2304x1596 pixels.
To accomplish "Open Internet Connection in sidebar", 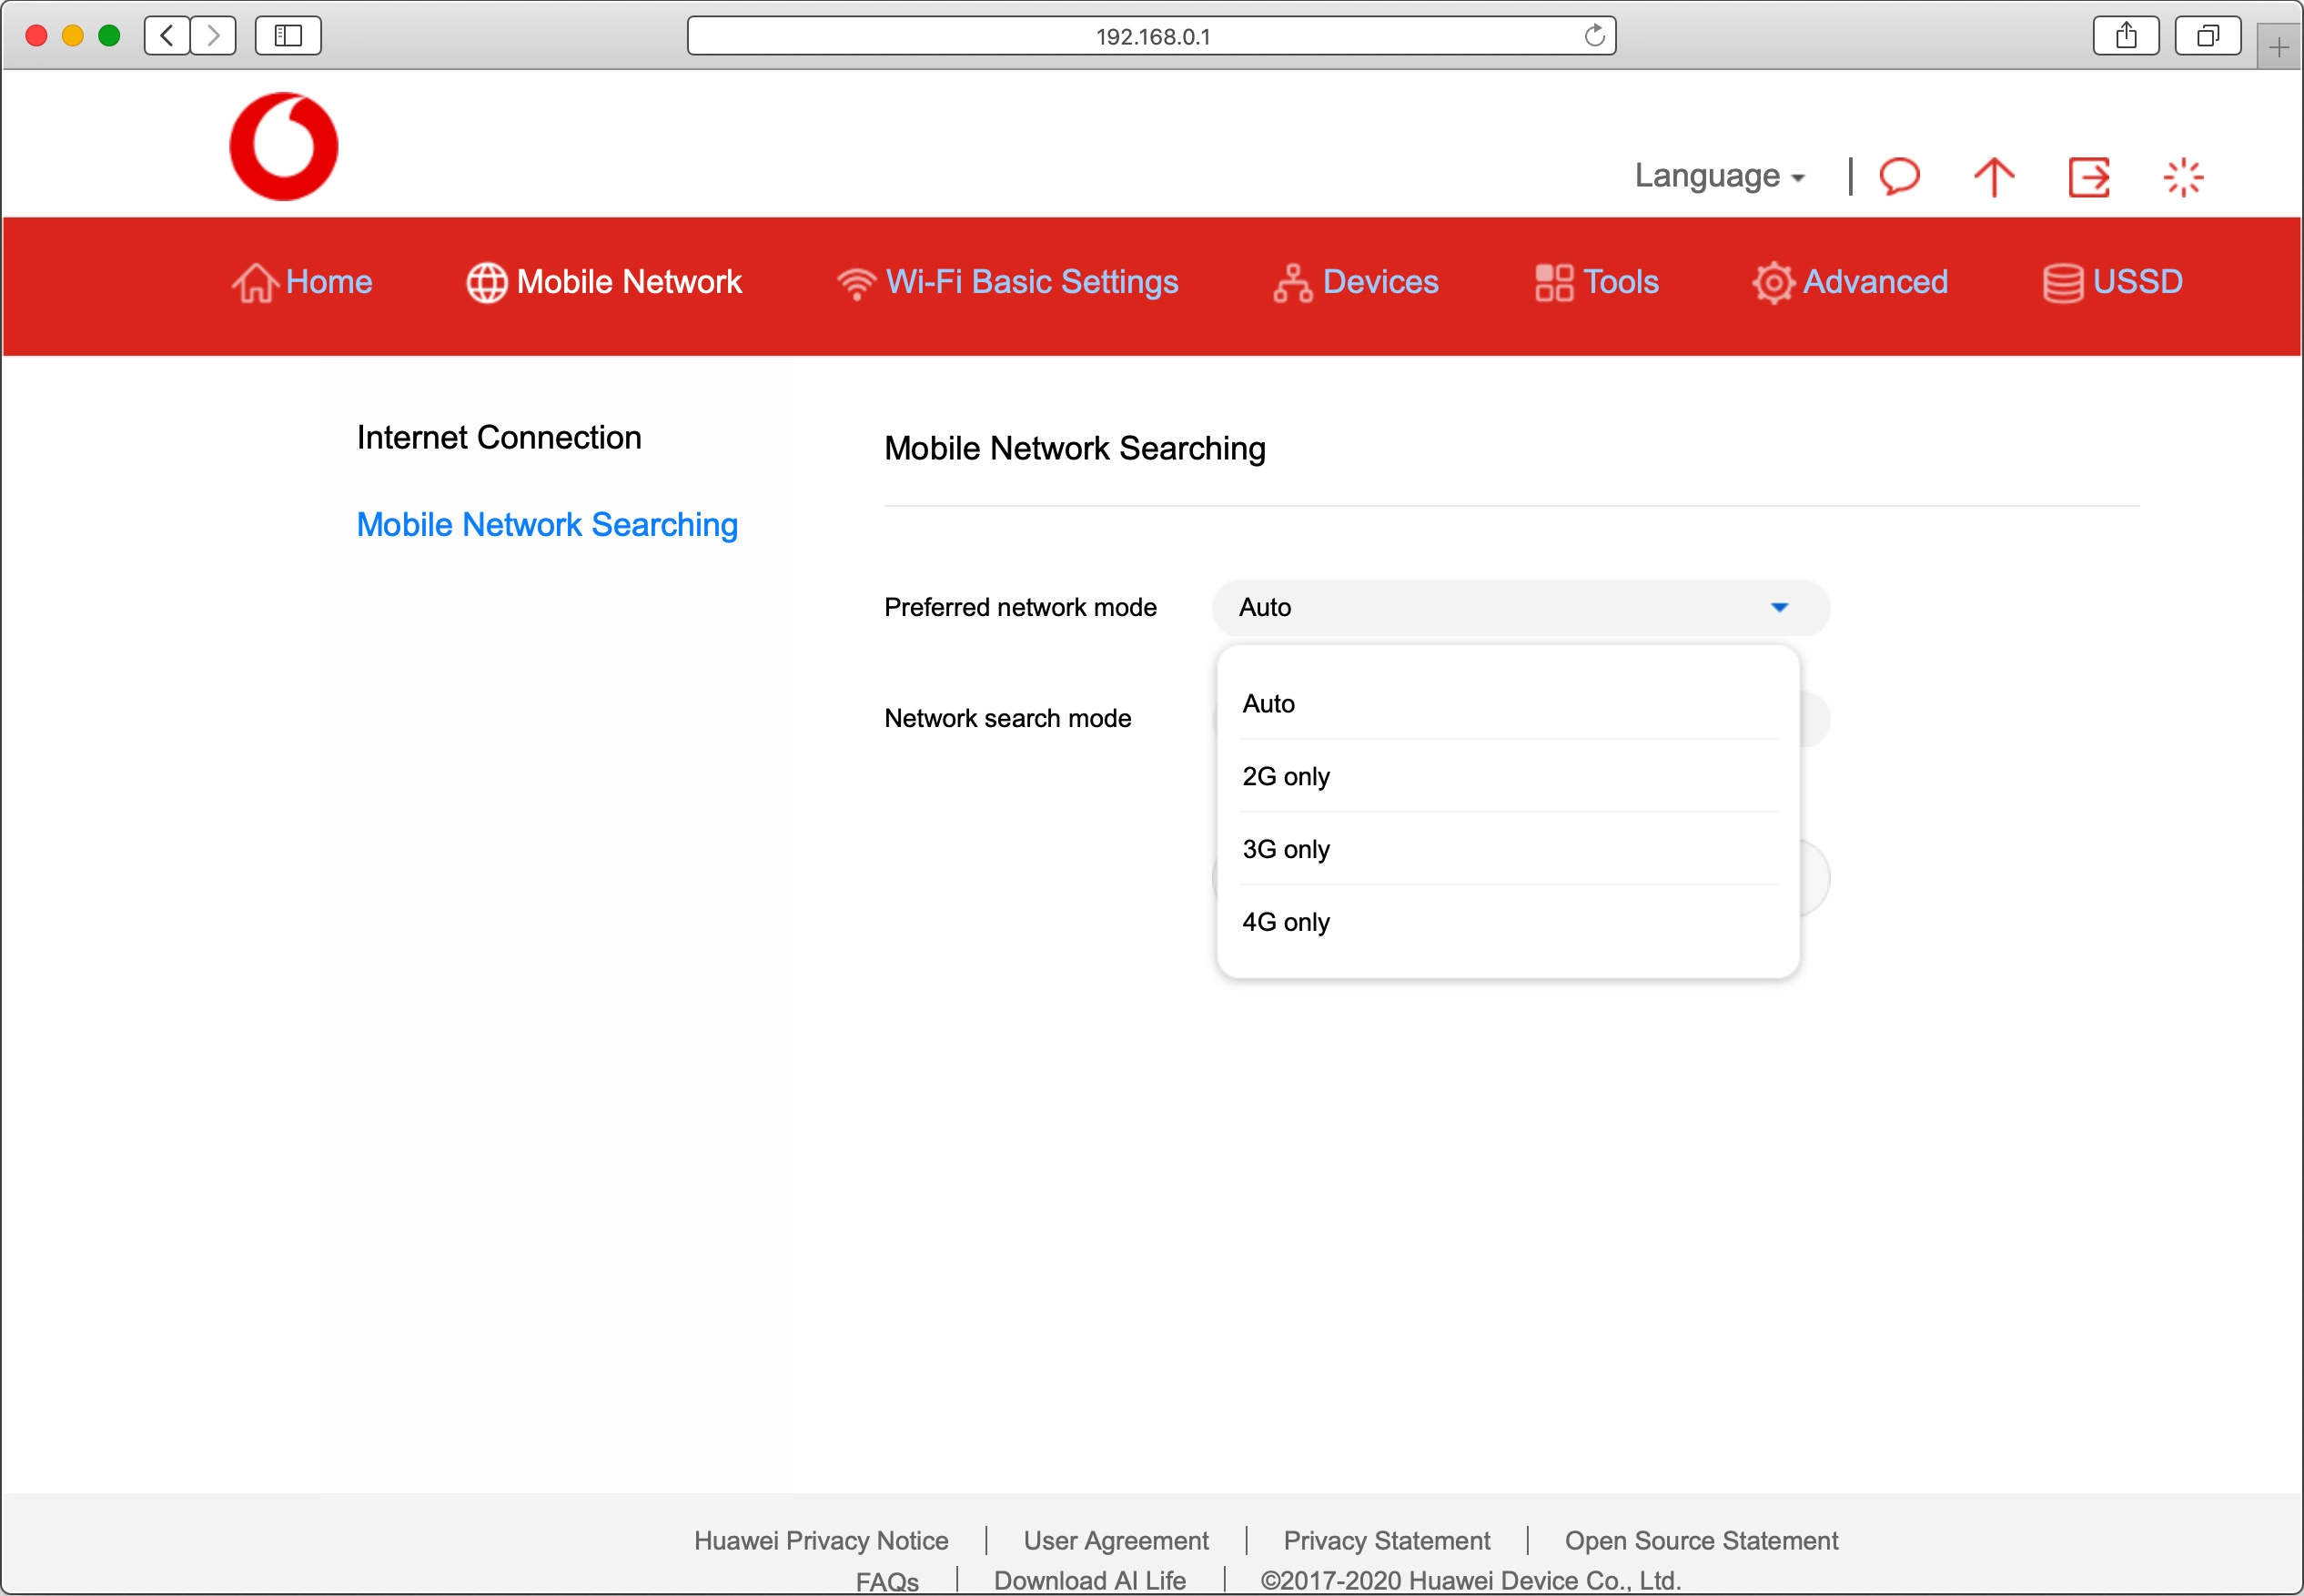I will [499, 437].
